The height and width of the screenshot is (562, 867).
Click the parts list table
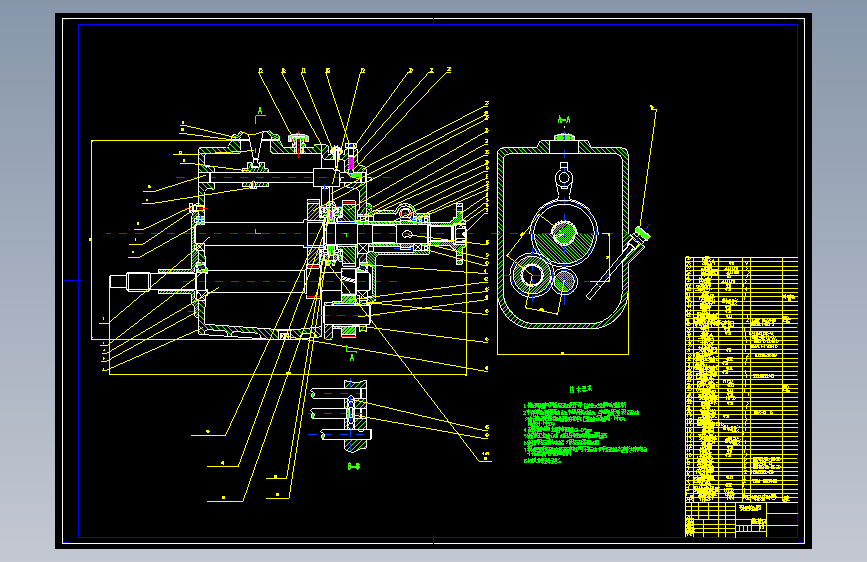coord(741,379)
